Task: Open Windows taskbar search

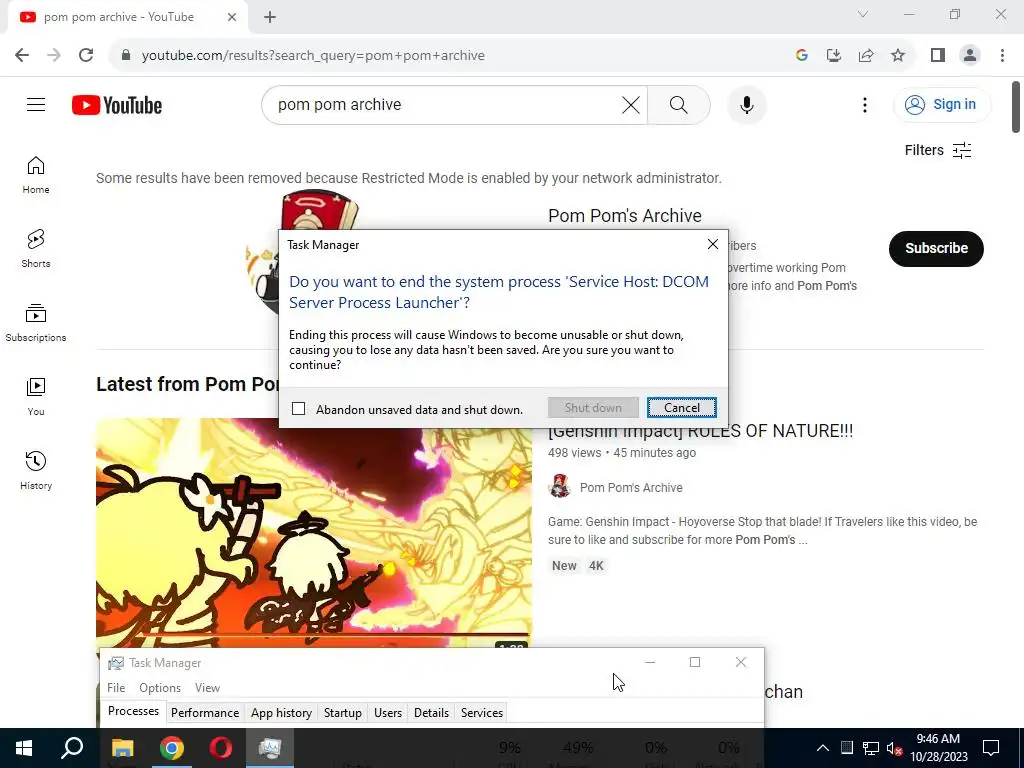Action: pyautogui.click(x=72, y=748)
